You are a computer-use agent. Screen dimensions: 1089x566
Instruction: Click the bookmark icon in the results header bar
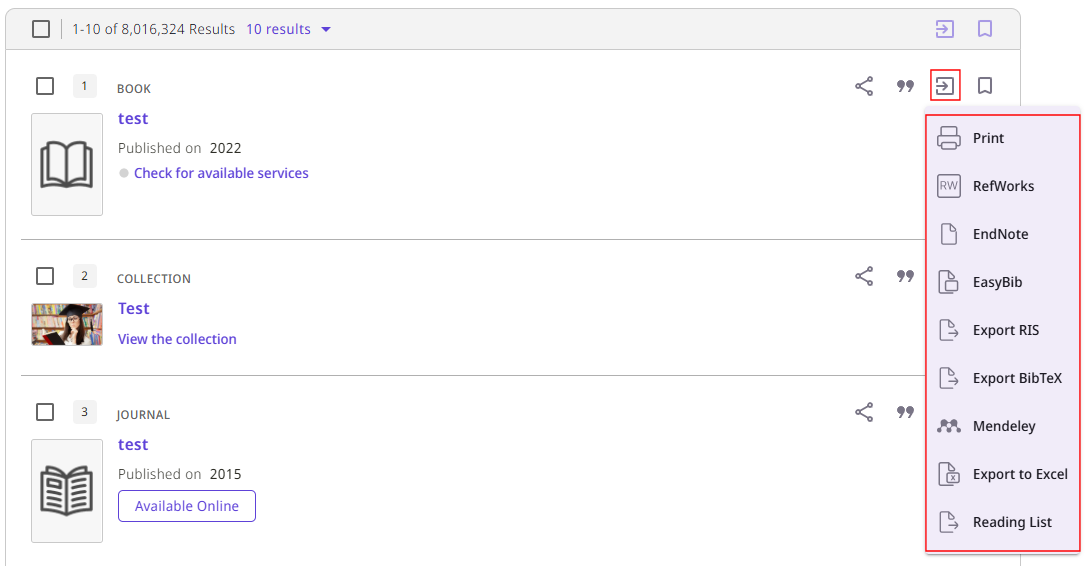984,29
